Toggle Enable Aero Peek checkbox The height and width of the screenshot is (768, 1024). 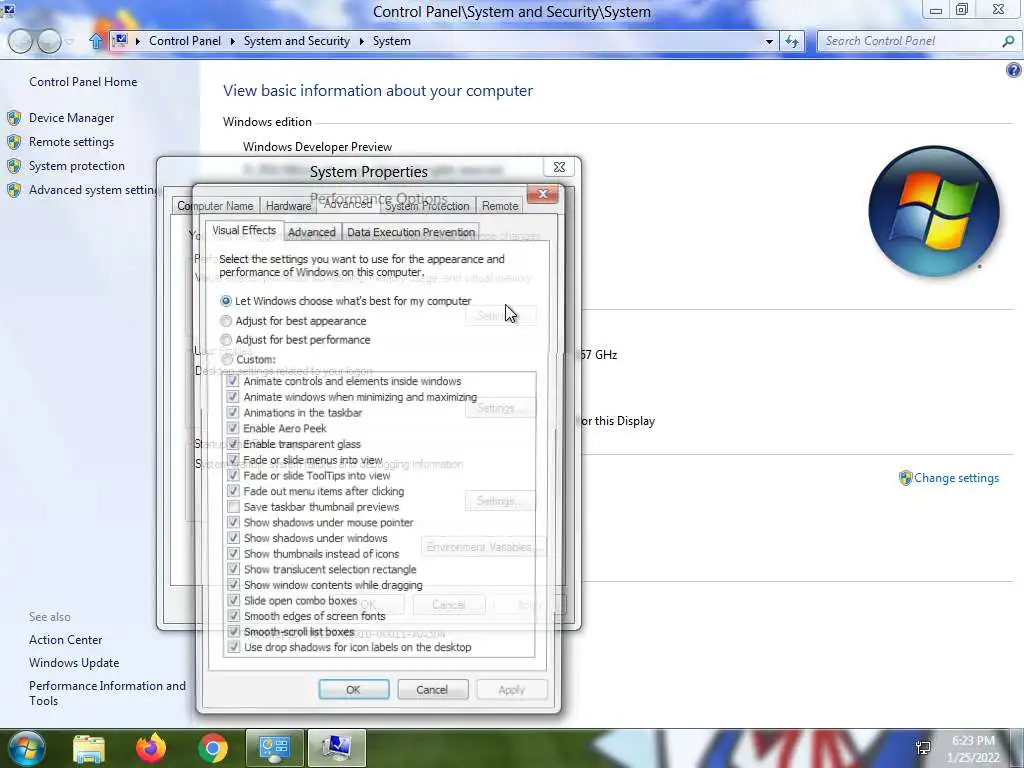(x=233, y=428)
